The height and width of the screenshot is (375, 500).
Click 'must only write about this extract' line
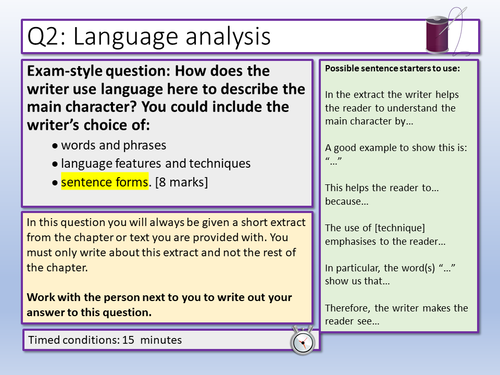coord(161,253)
